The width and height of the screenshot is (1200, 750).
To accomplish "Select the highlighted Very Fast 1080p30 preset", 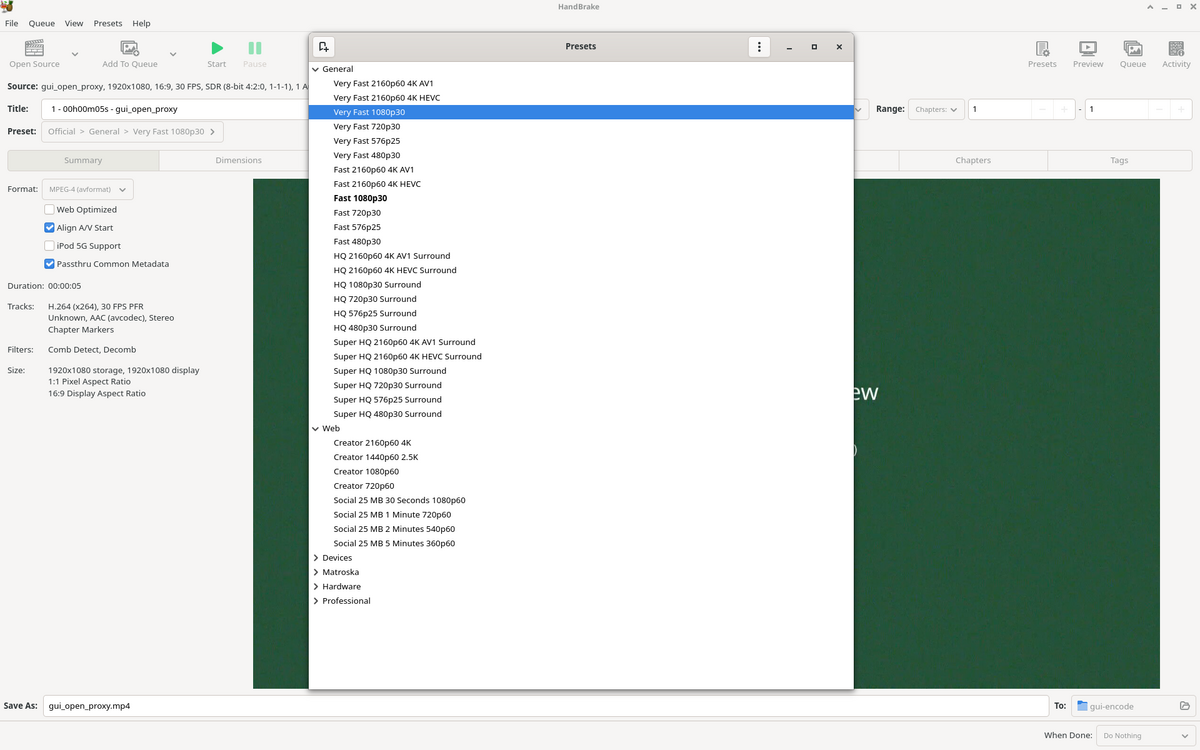I will point(581,112).
